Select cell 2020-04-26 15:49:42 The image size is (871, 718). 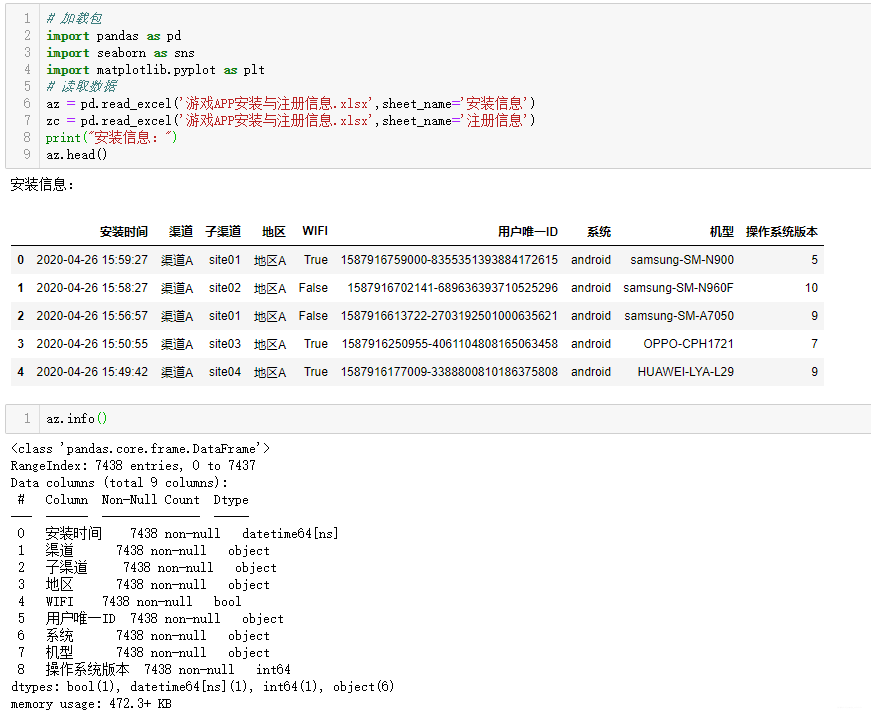click(x=92, y=372)
